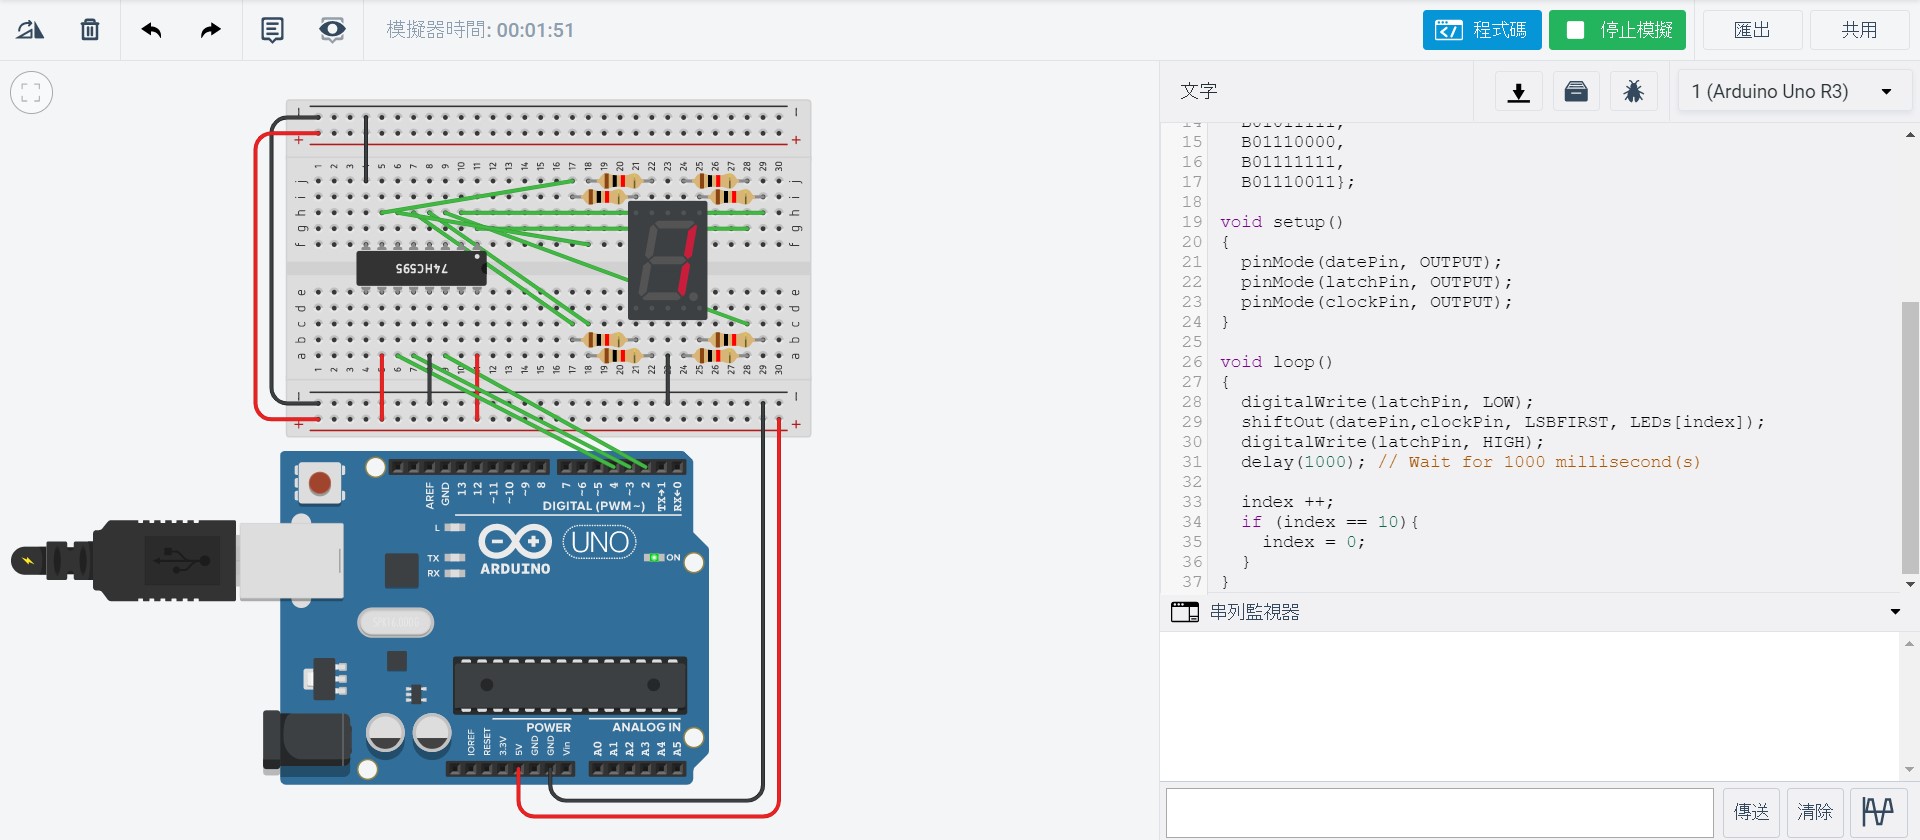
Task: Open the 匯出 export menu
Action: [1752, 30]
